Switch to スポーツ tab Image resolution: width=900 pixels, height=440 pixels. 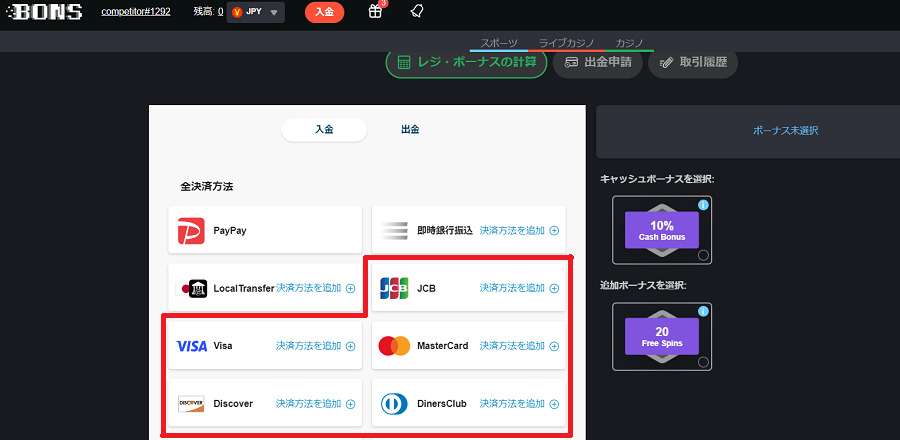click(499, 44)
